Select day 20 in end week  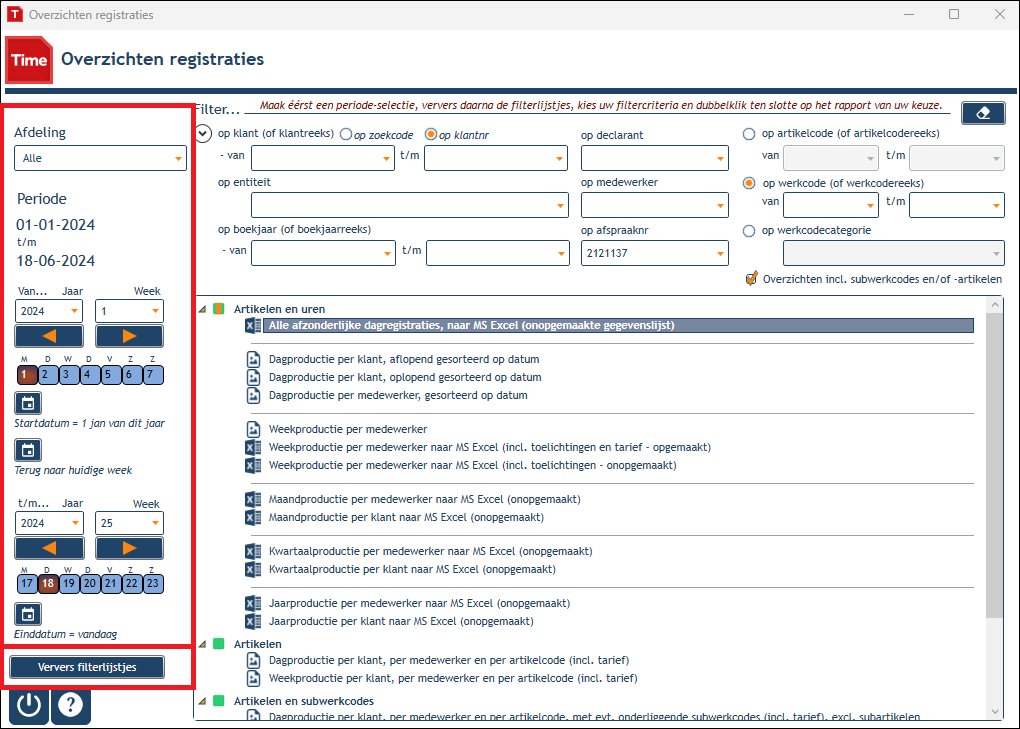pyautogui.click(x=90, y=583)
